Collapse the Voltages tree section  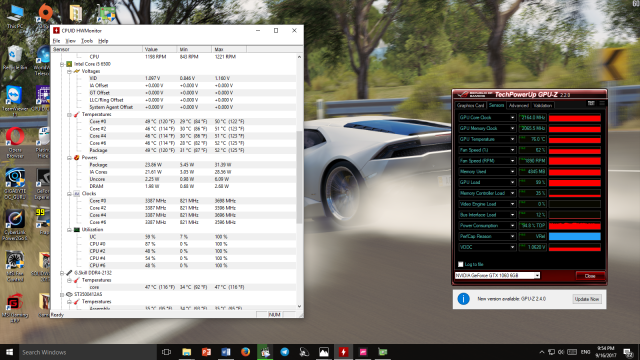coord(69,71)
